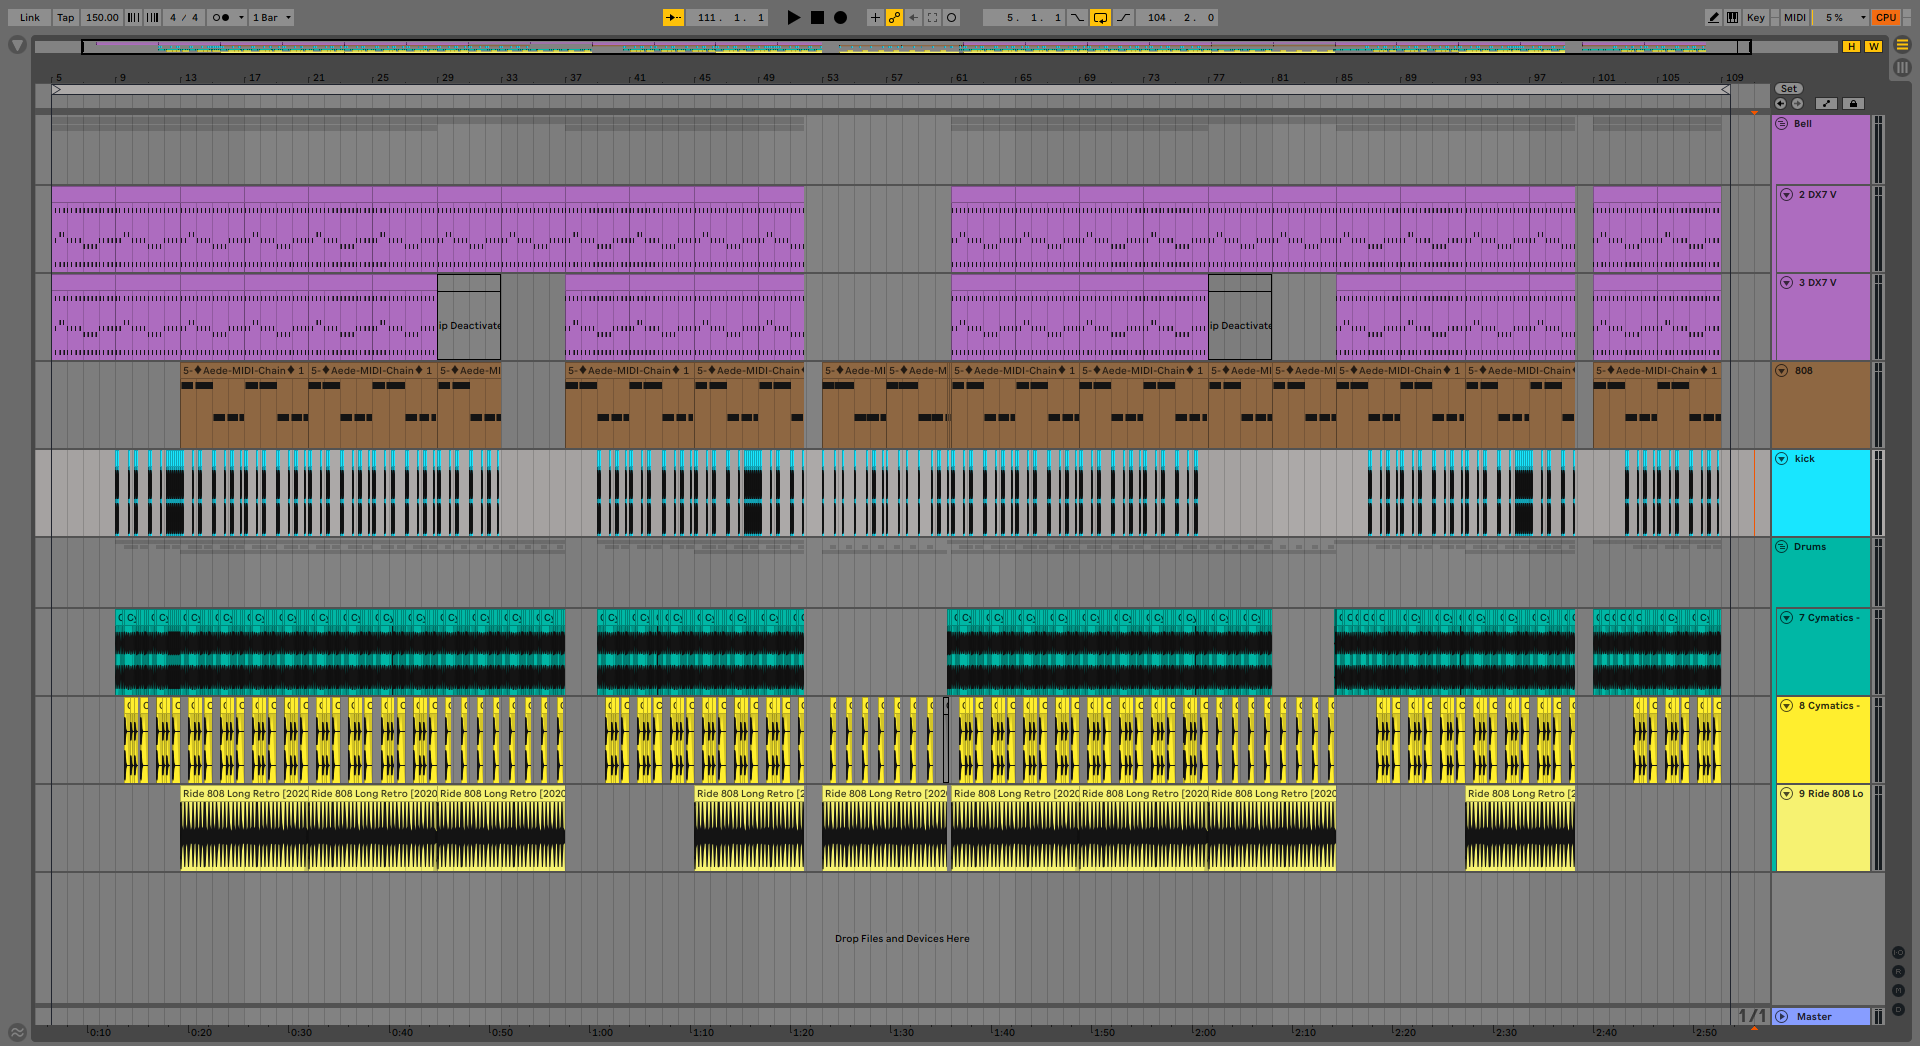
Task: Click Capture MIDI button
Action: point(932,17)
